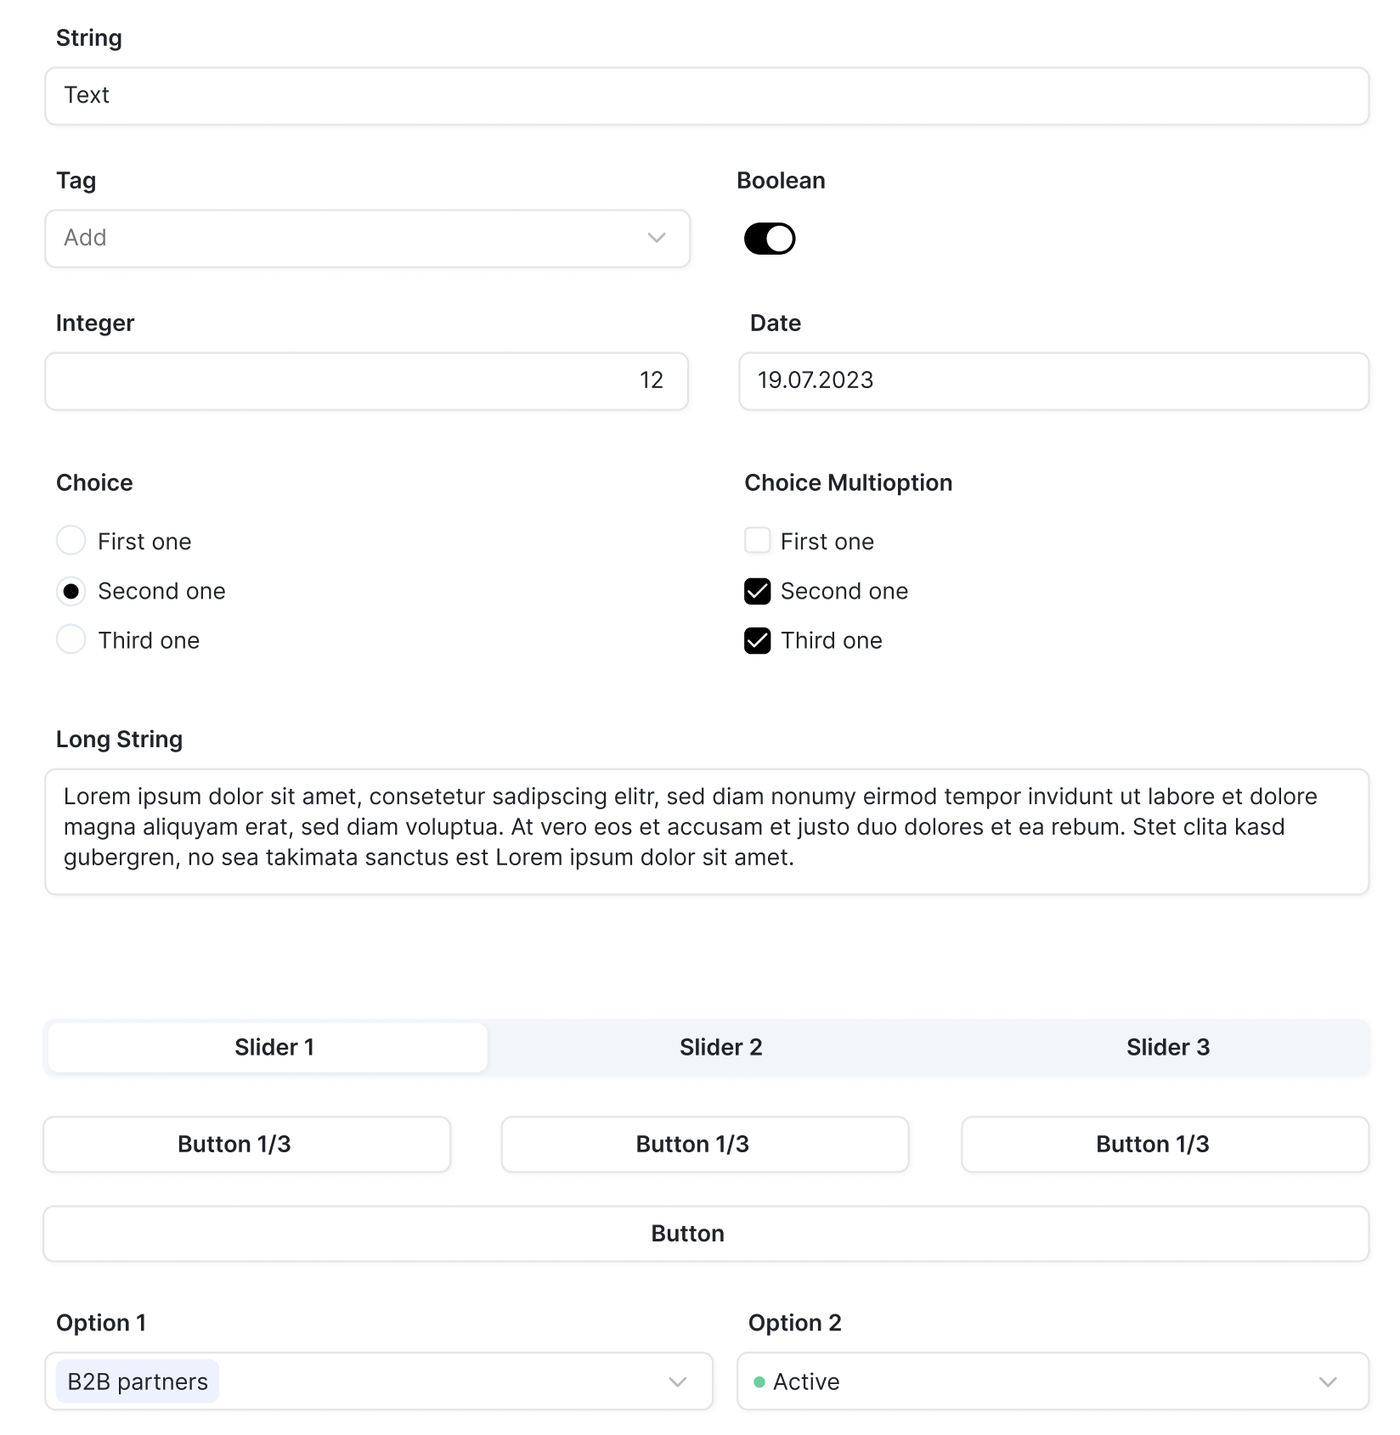Uncheck the 'Second one' multioption checkbox
The width and height of the screenshot is (1400, 1435).
(757, 591)
